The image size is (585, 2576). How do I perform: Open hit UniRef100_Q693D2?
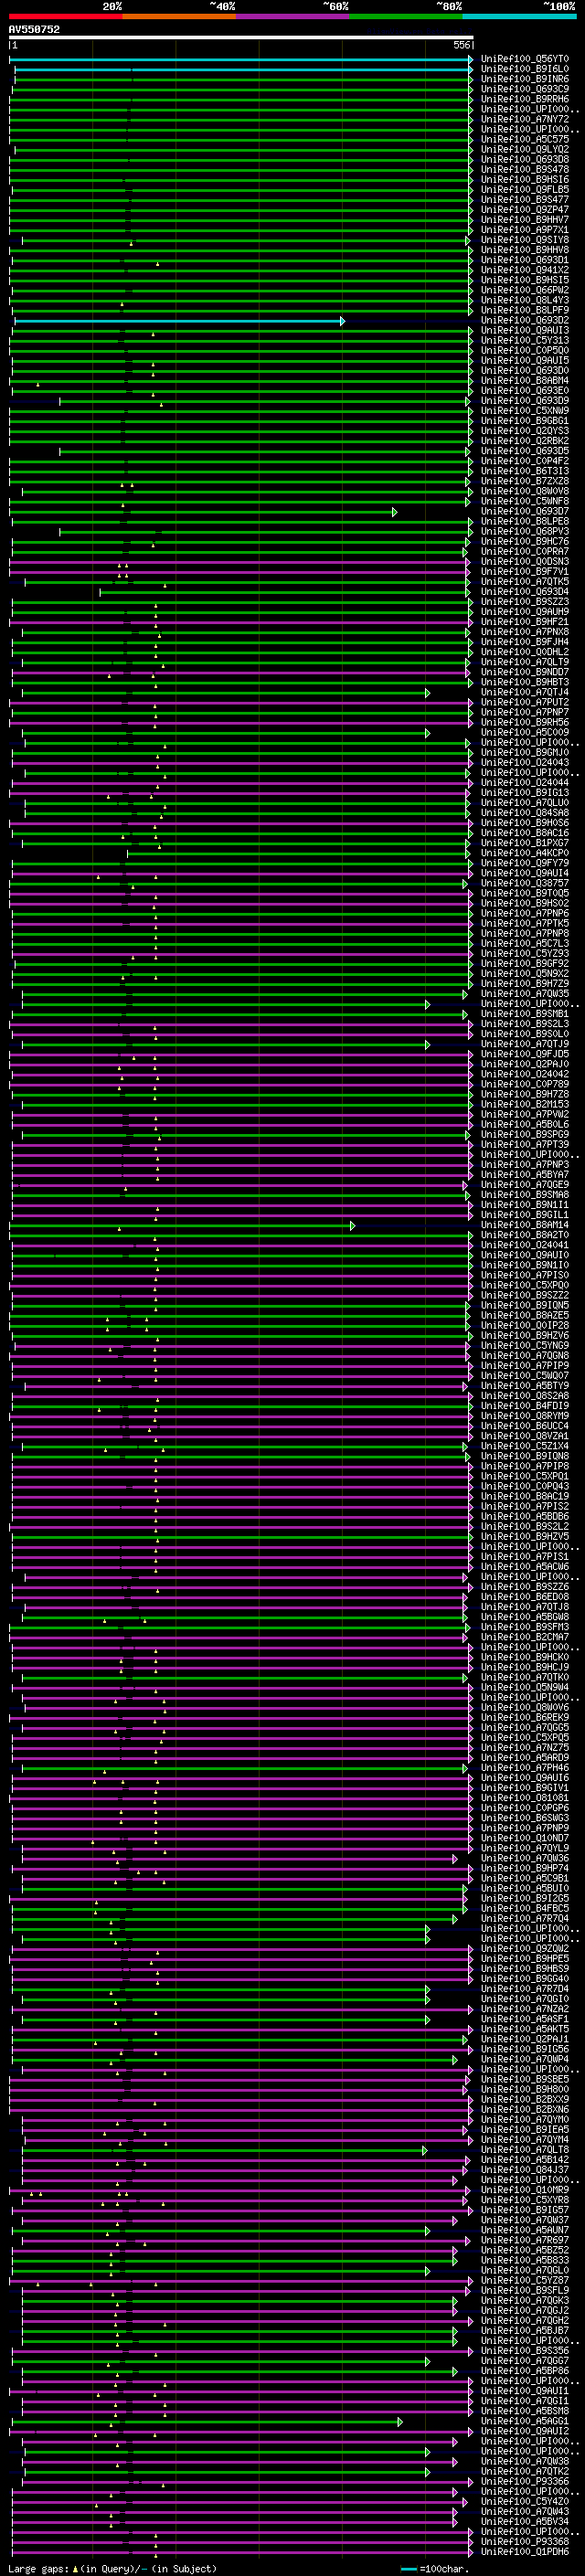(524, 320)
